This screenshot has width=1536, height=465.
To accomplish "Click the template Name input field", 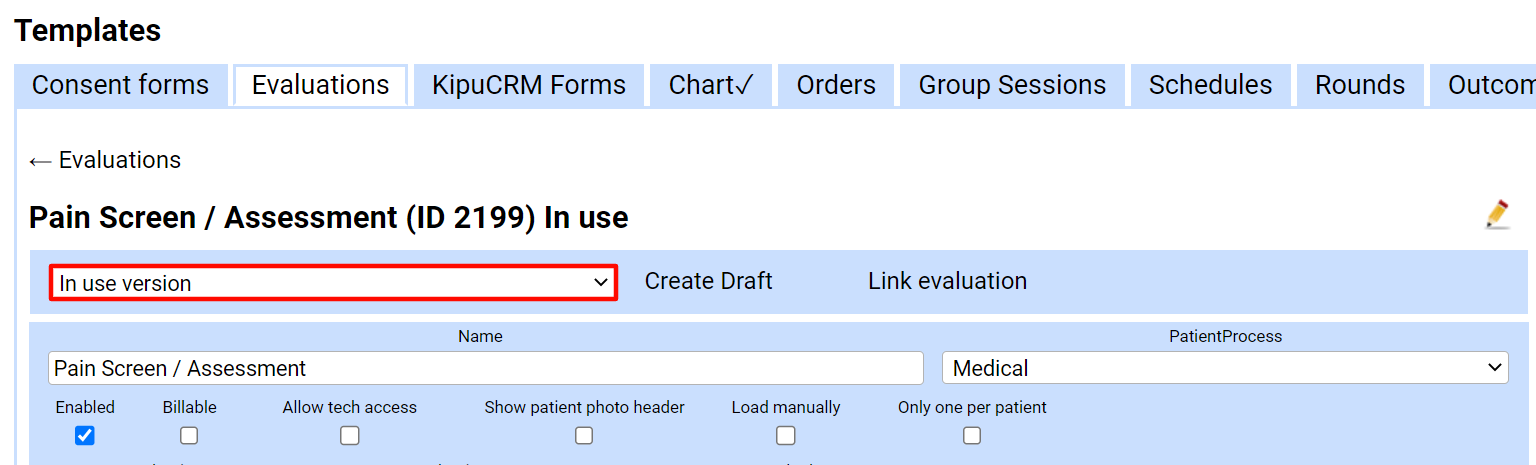I will pos(485,368).
